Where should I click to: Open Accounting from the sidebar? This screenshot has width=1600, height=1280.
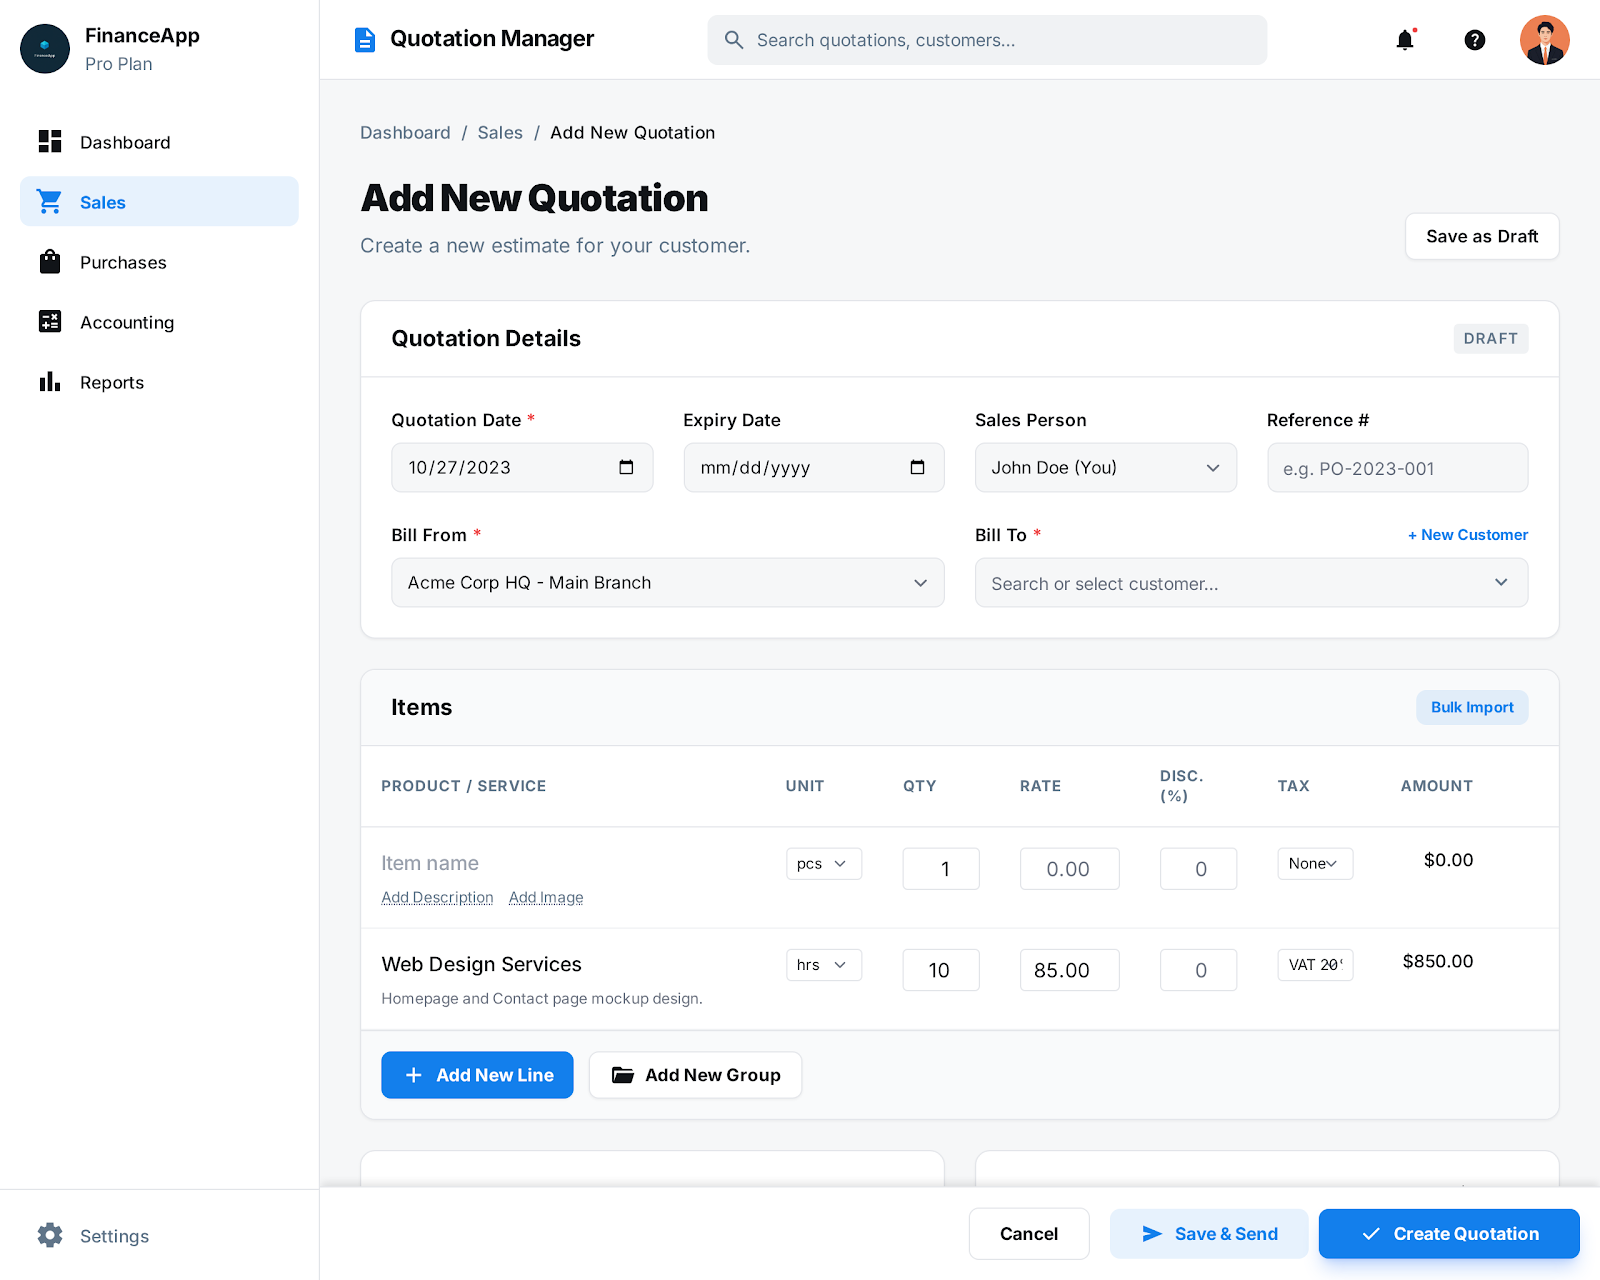[x=127, y=323]
